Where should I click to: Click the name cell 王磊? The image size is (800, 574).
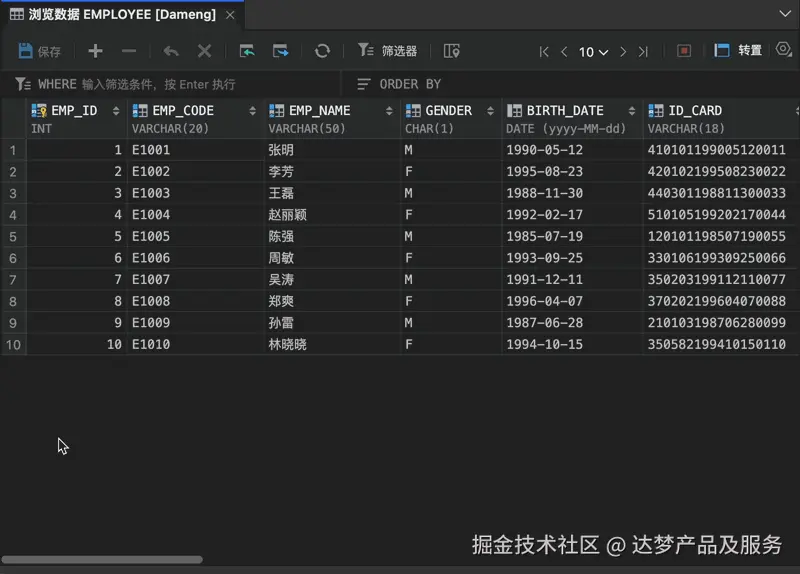(x=332, y=193)
